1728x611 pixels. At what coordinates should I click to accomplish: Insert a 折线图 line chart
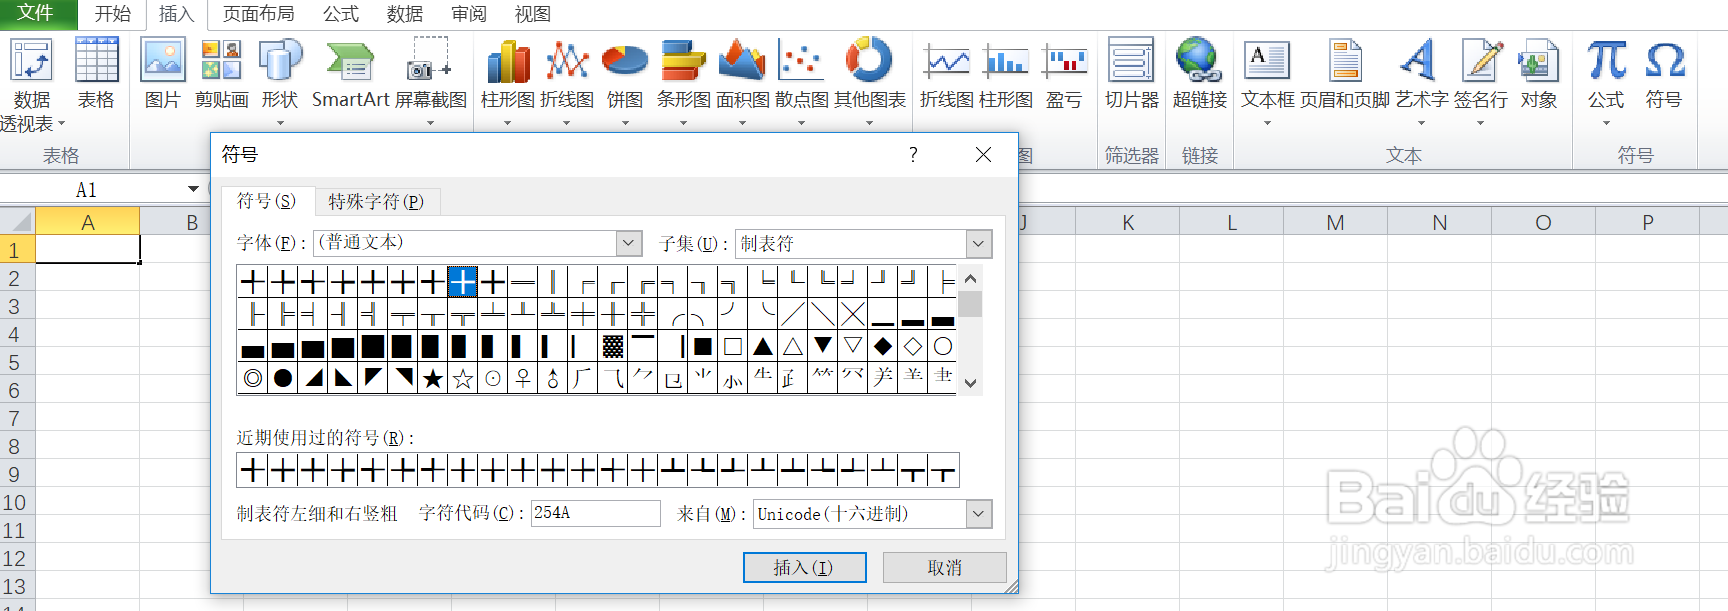[x=567, y=81]
